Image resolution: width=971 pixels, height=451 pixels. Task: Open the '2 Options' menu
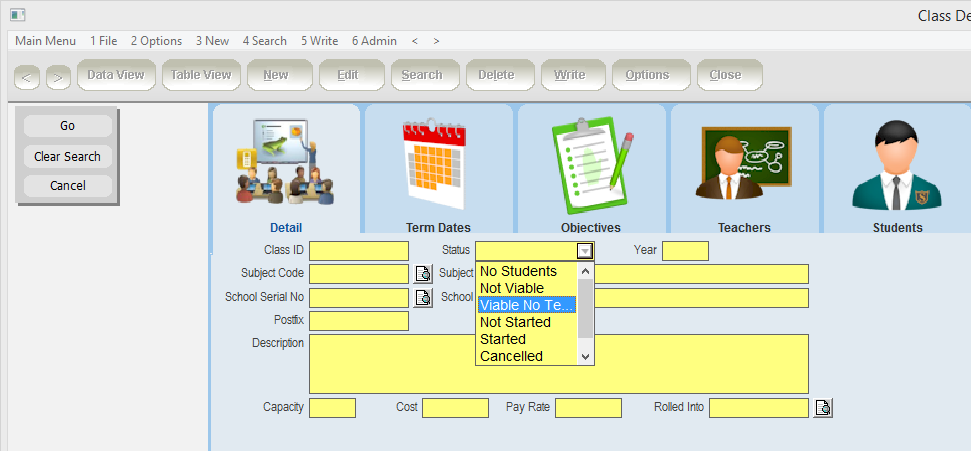coord(156,41)
